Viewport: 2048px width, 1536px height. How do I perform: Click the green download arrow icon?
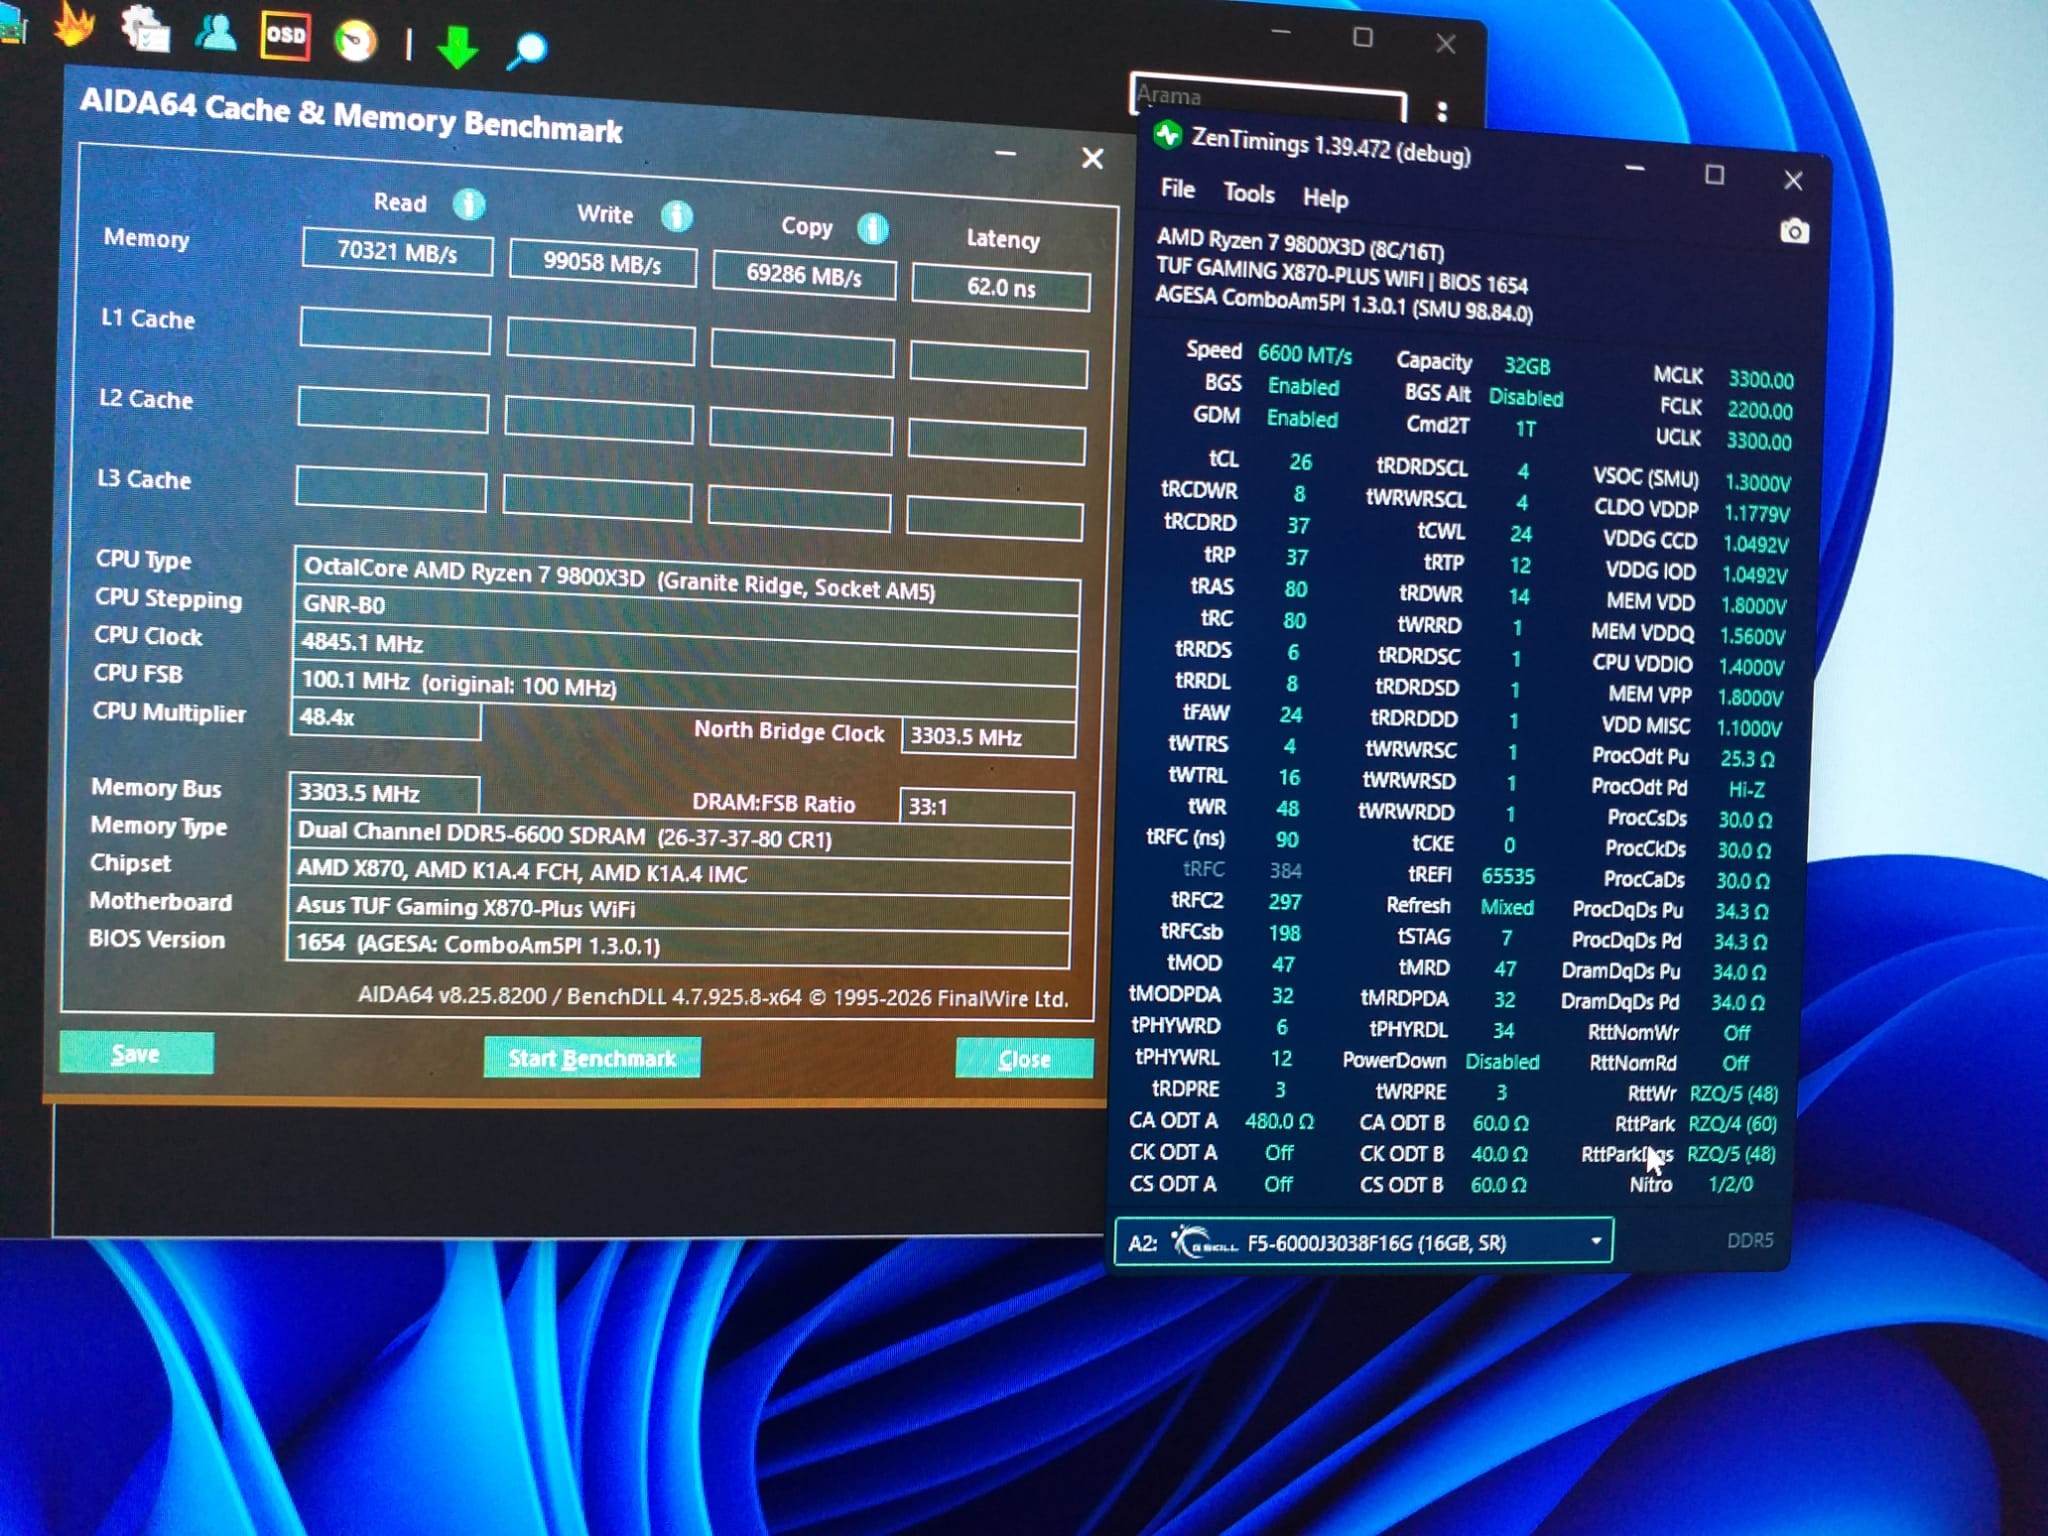click(458, 46)
